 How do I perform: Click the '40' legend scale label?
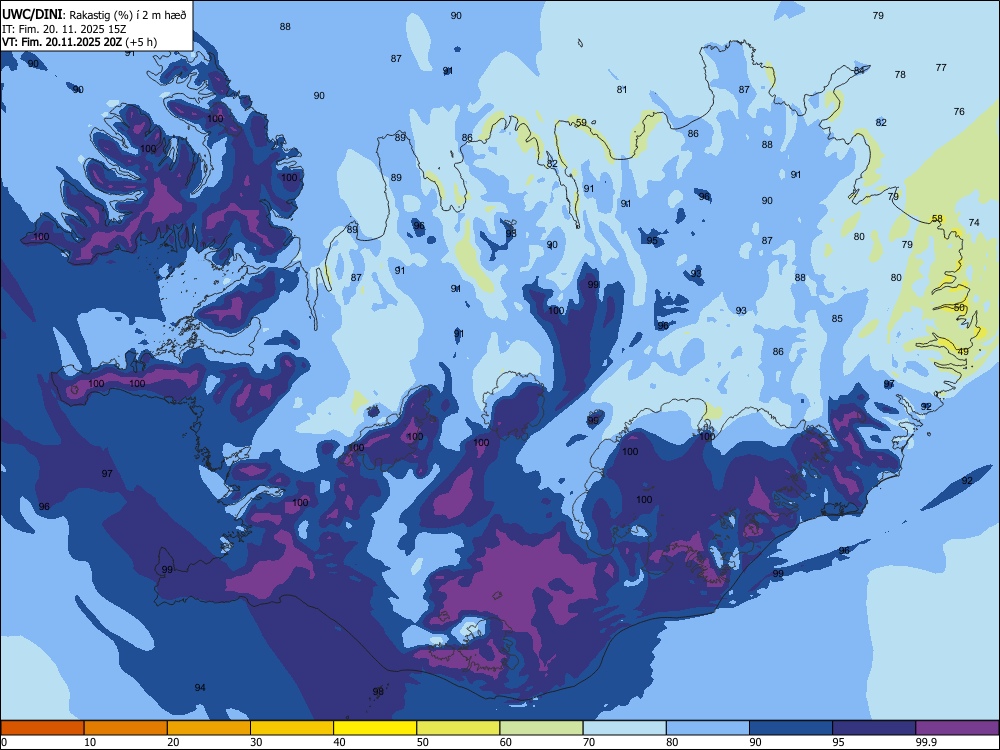coord(339,742)
